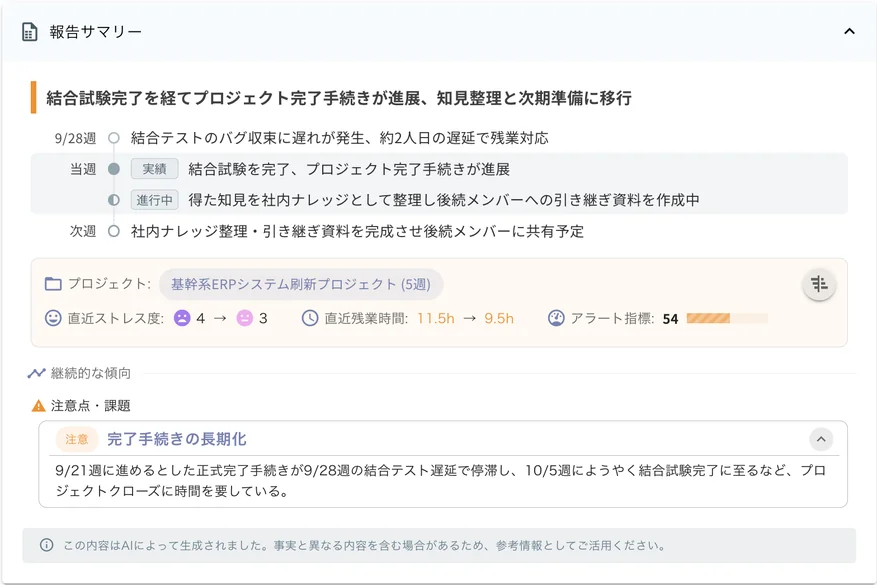The image size is (877, 585).
Task: Click the gauge icon beside アラート指標
Action: tap(556, 318)
